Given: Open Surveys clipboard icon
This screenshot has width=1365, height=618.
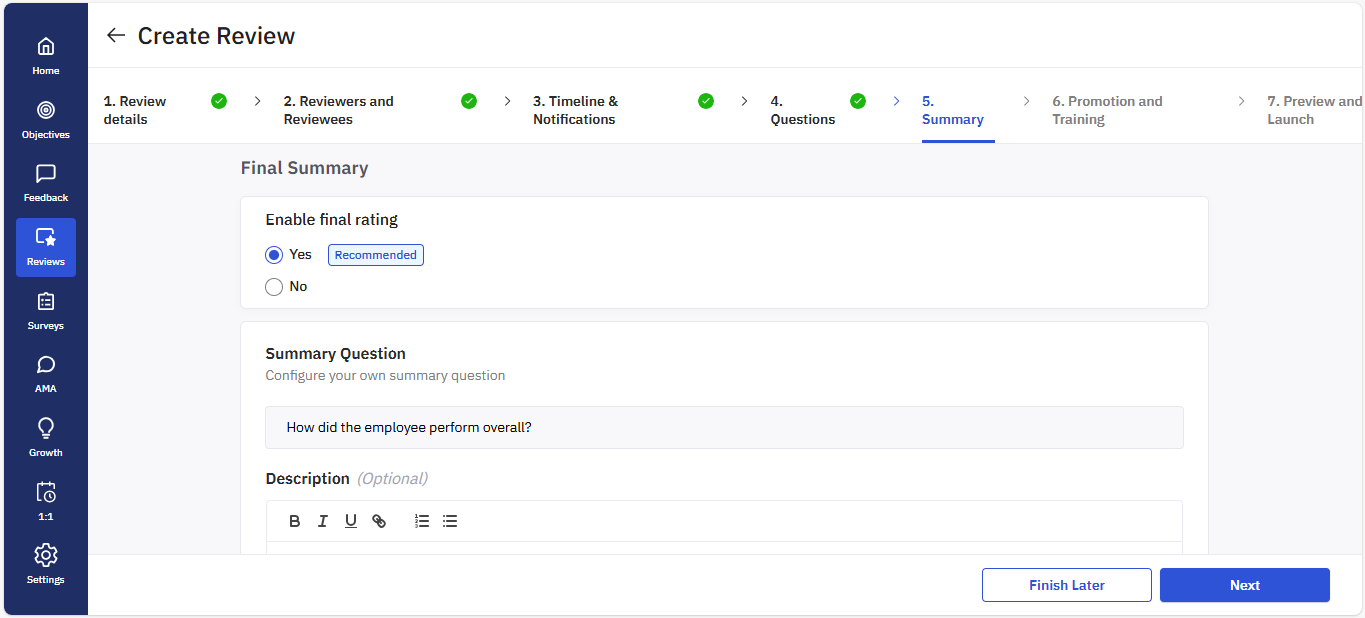Looking at the screenshot, I should tap(46, 309).
